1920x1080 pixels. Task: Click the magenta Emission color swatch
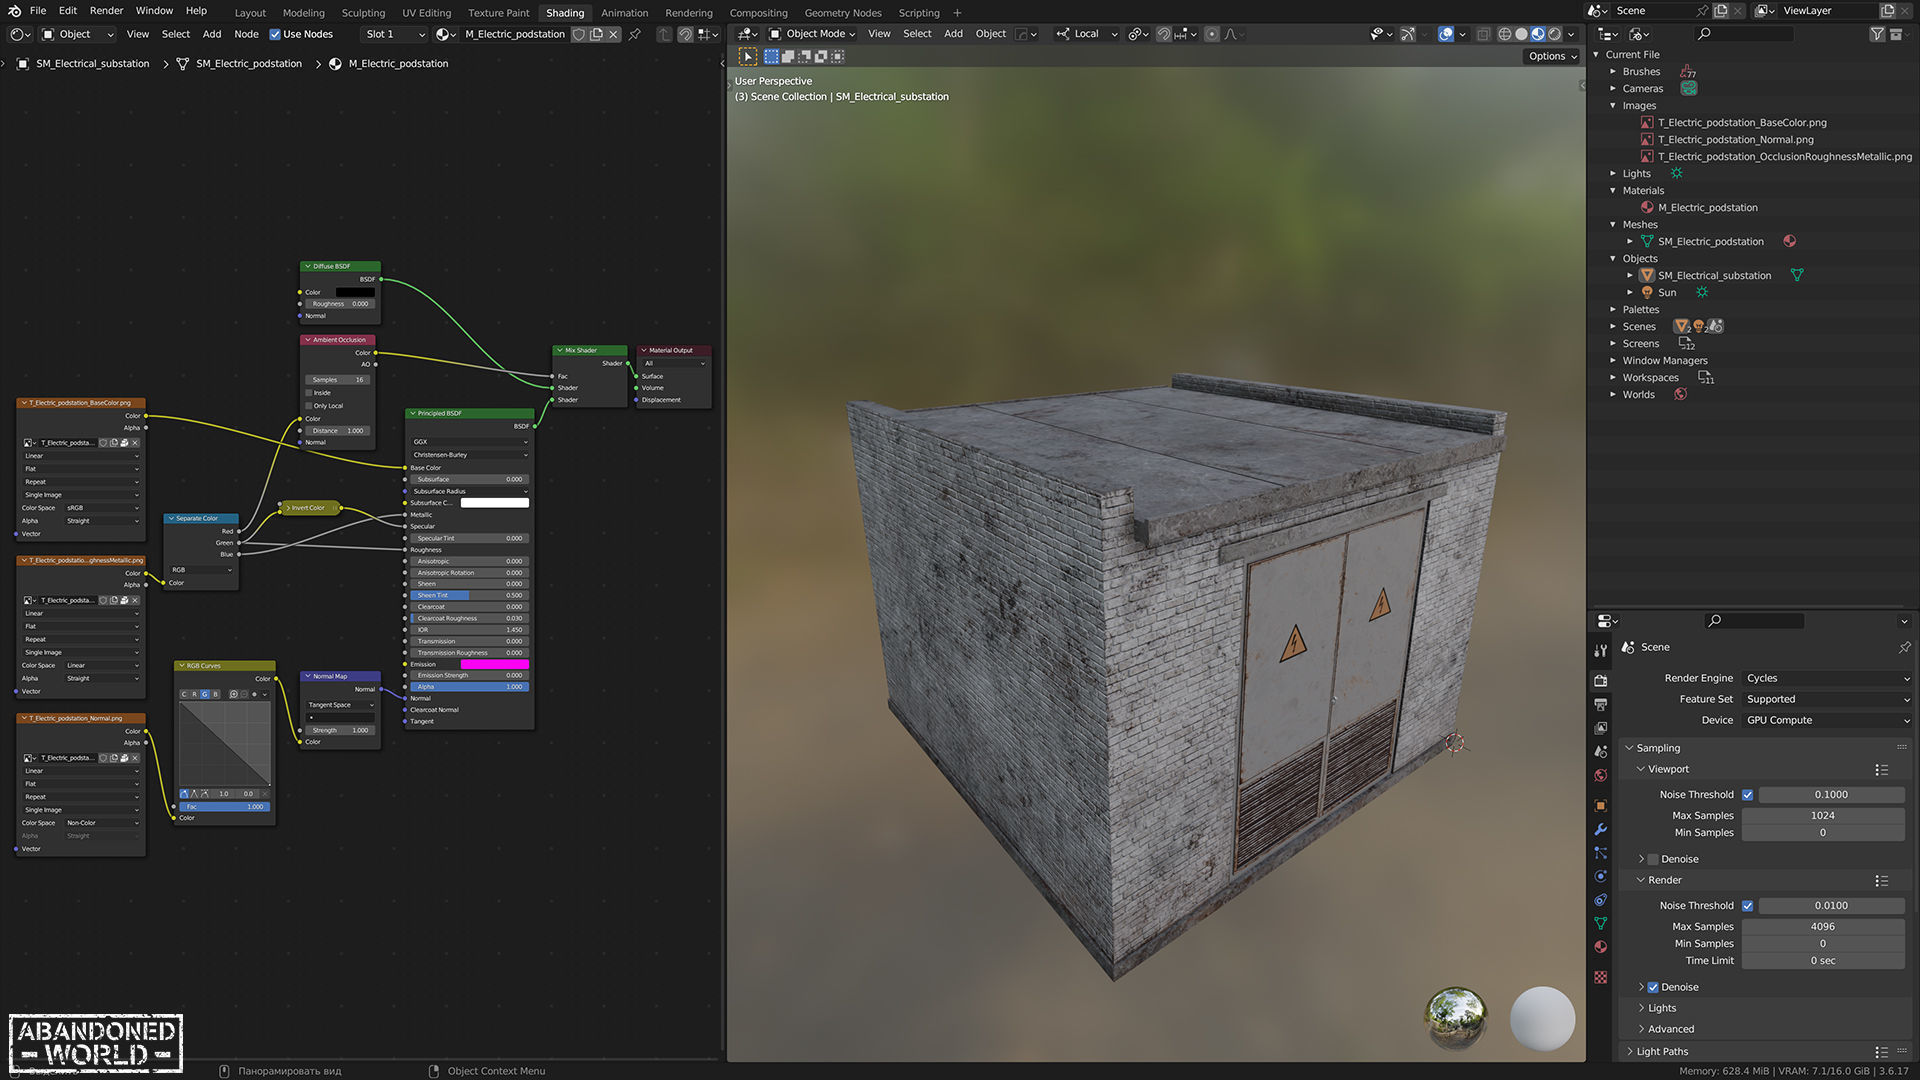click(x=494, y=664)
